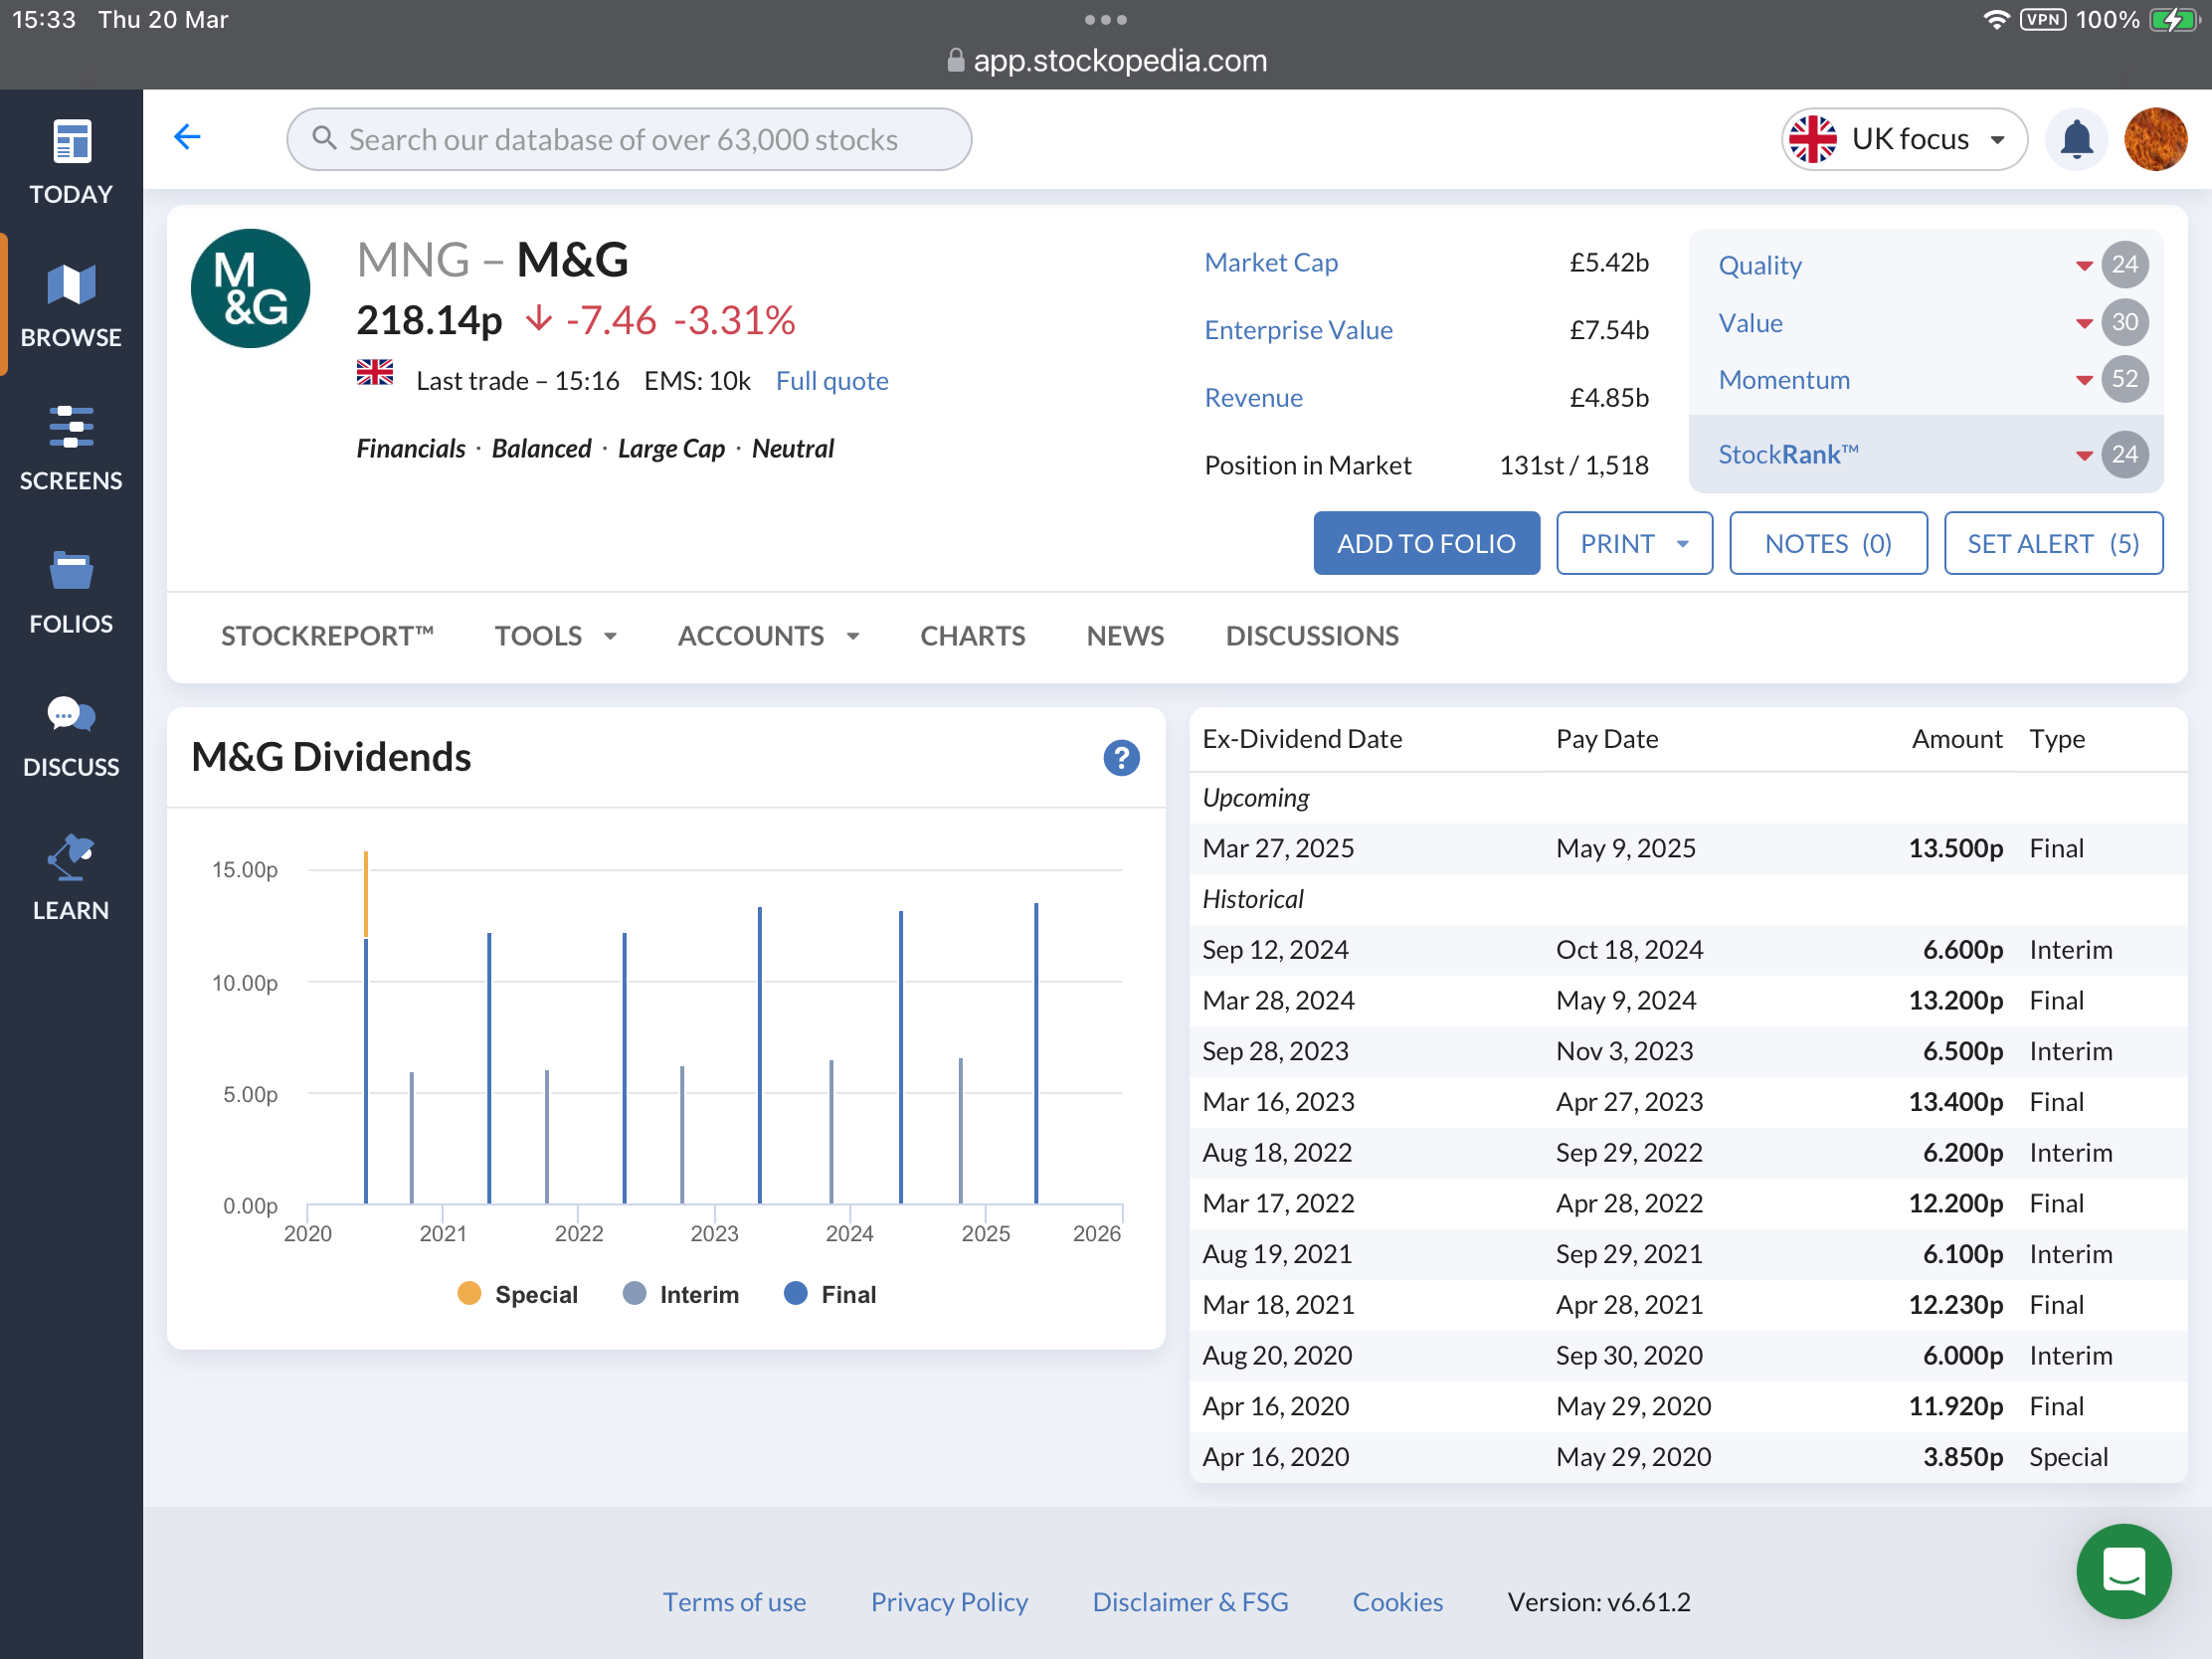Tap the VPN status indicator

(2042, 19)
